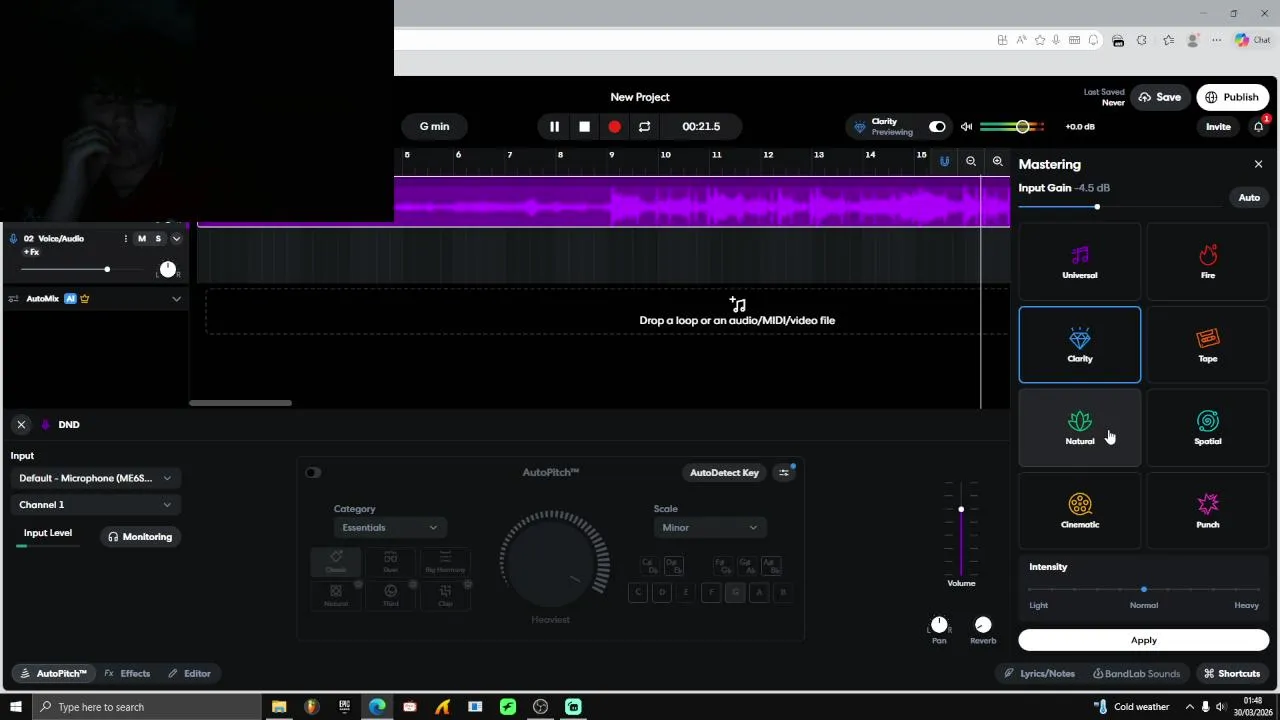Open File Explorer from the taskbar
The width and height of the screenshot is (1280, 720).
[279, 707]
